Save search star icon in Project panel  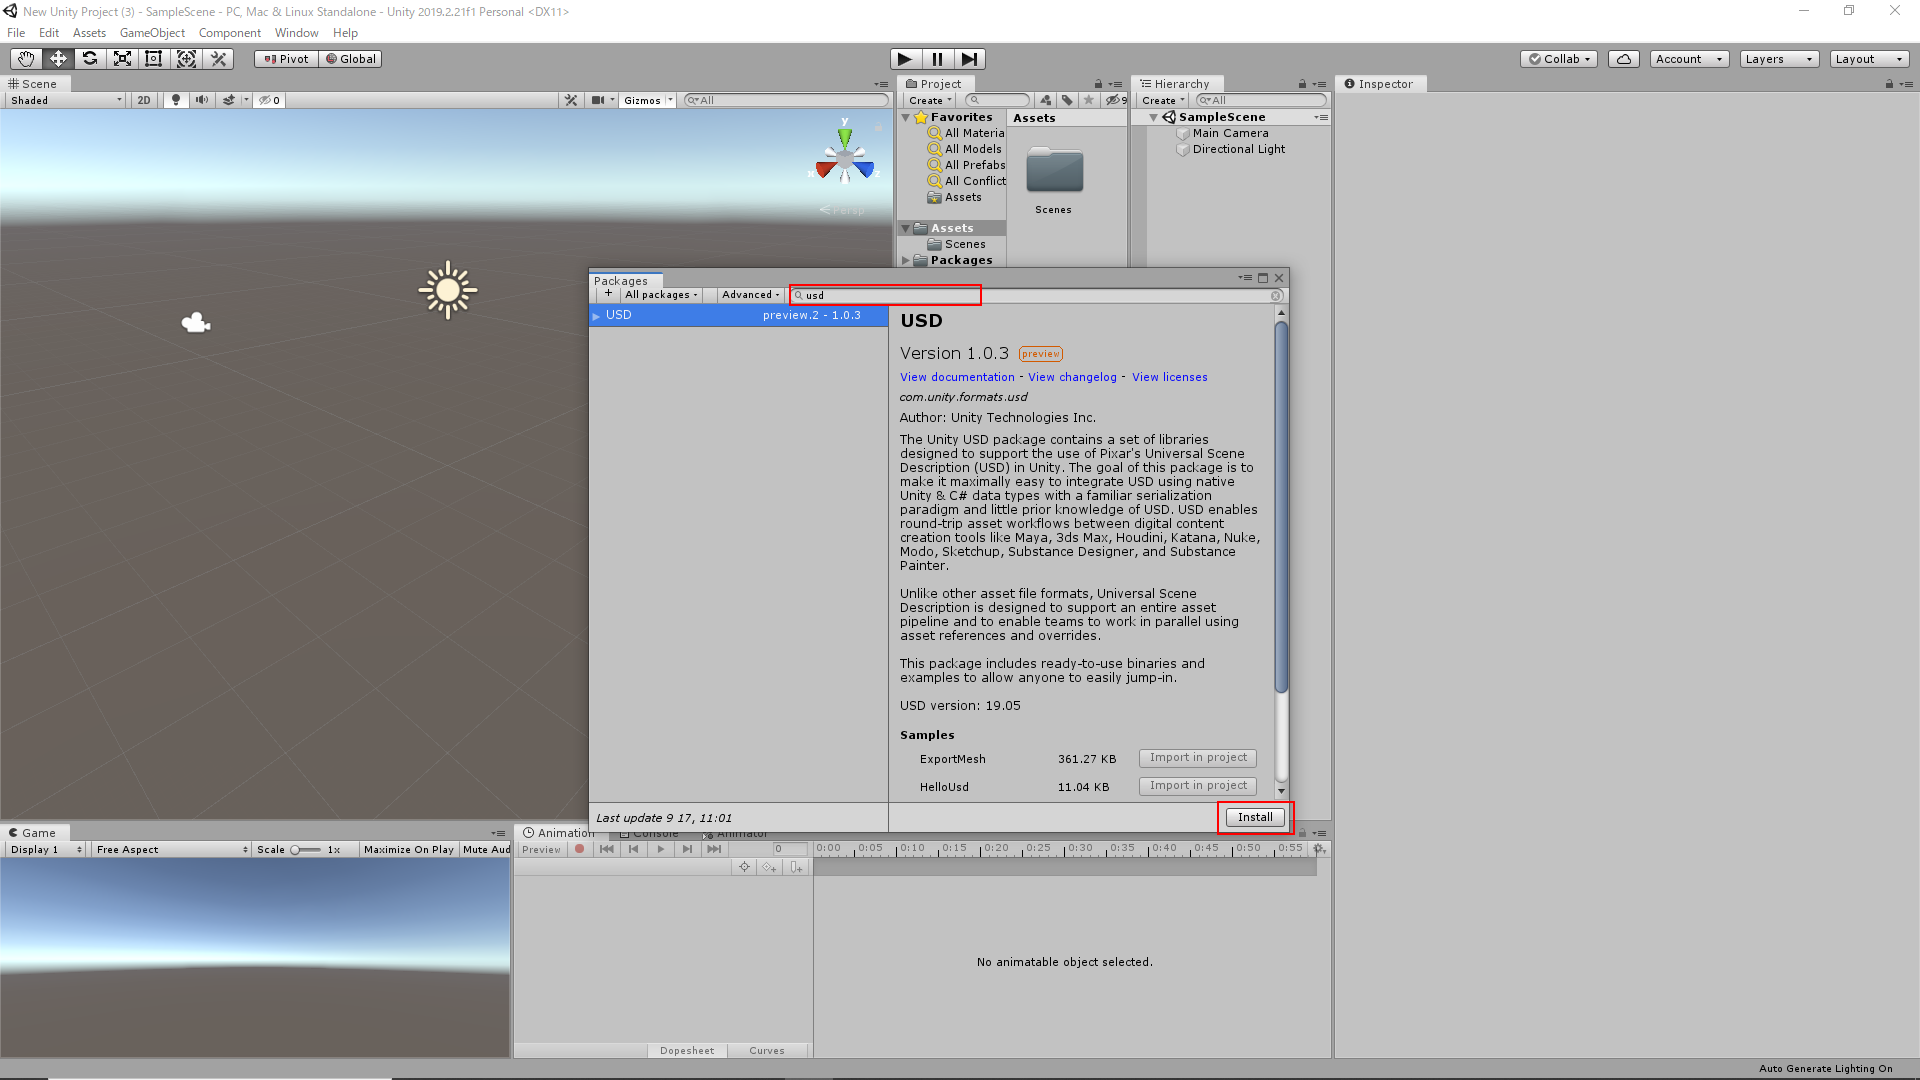(x=1089, y=100)
